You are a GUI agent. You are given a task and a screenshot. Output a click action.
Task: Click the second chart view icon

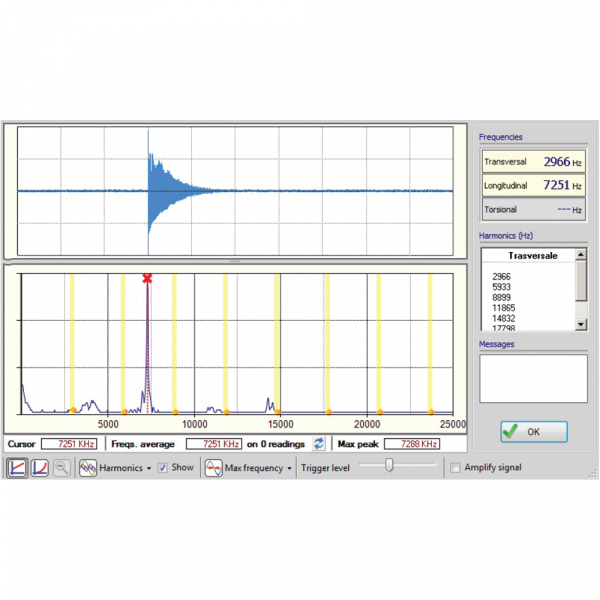click(39, 467)
